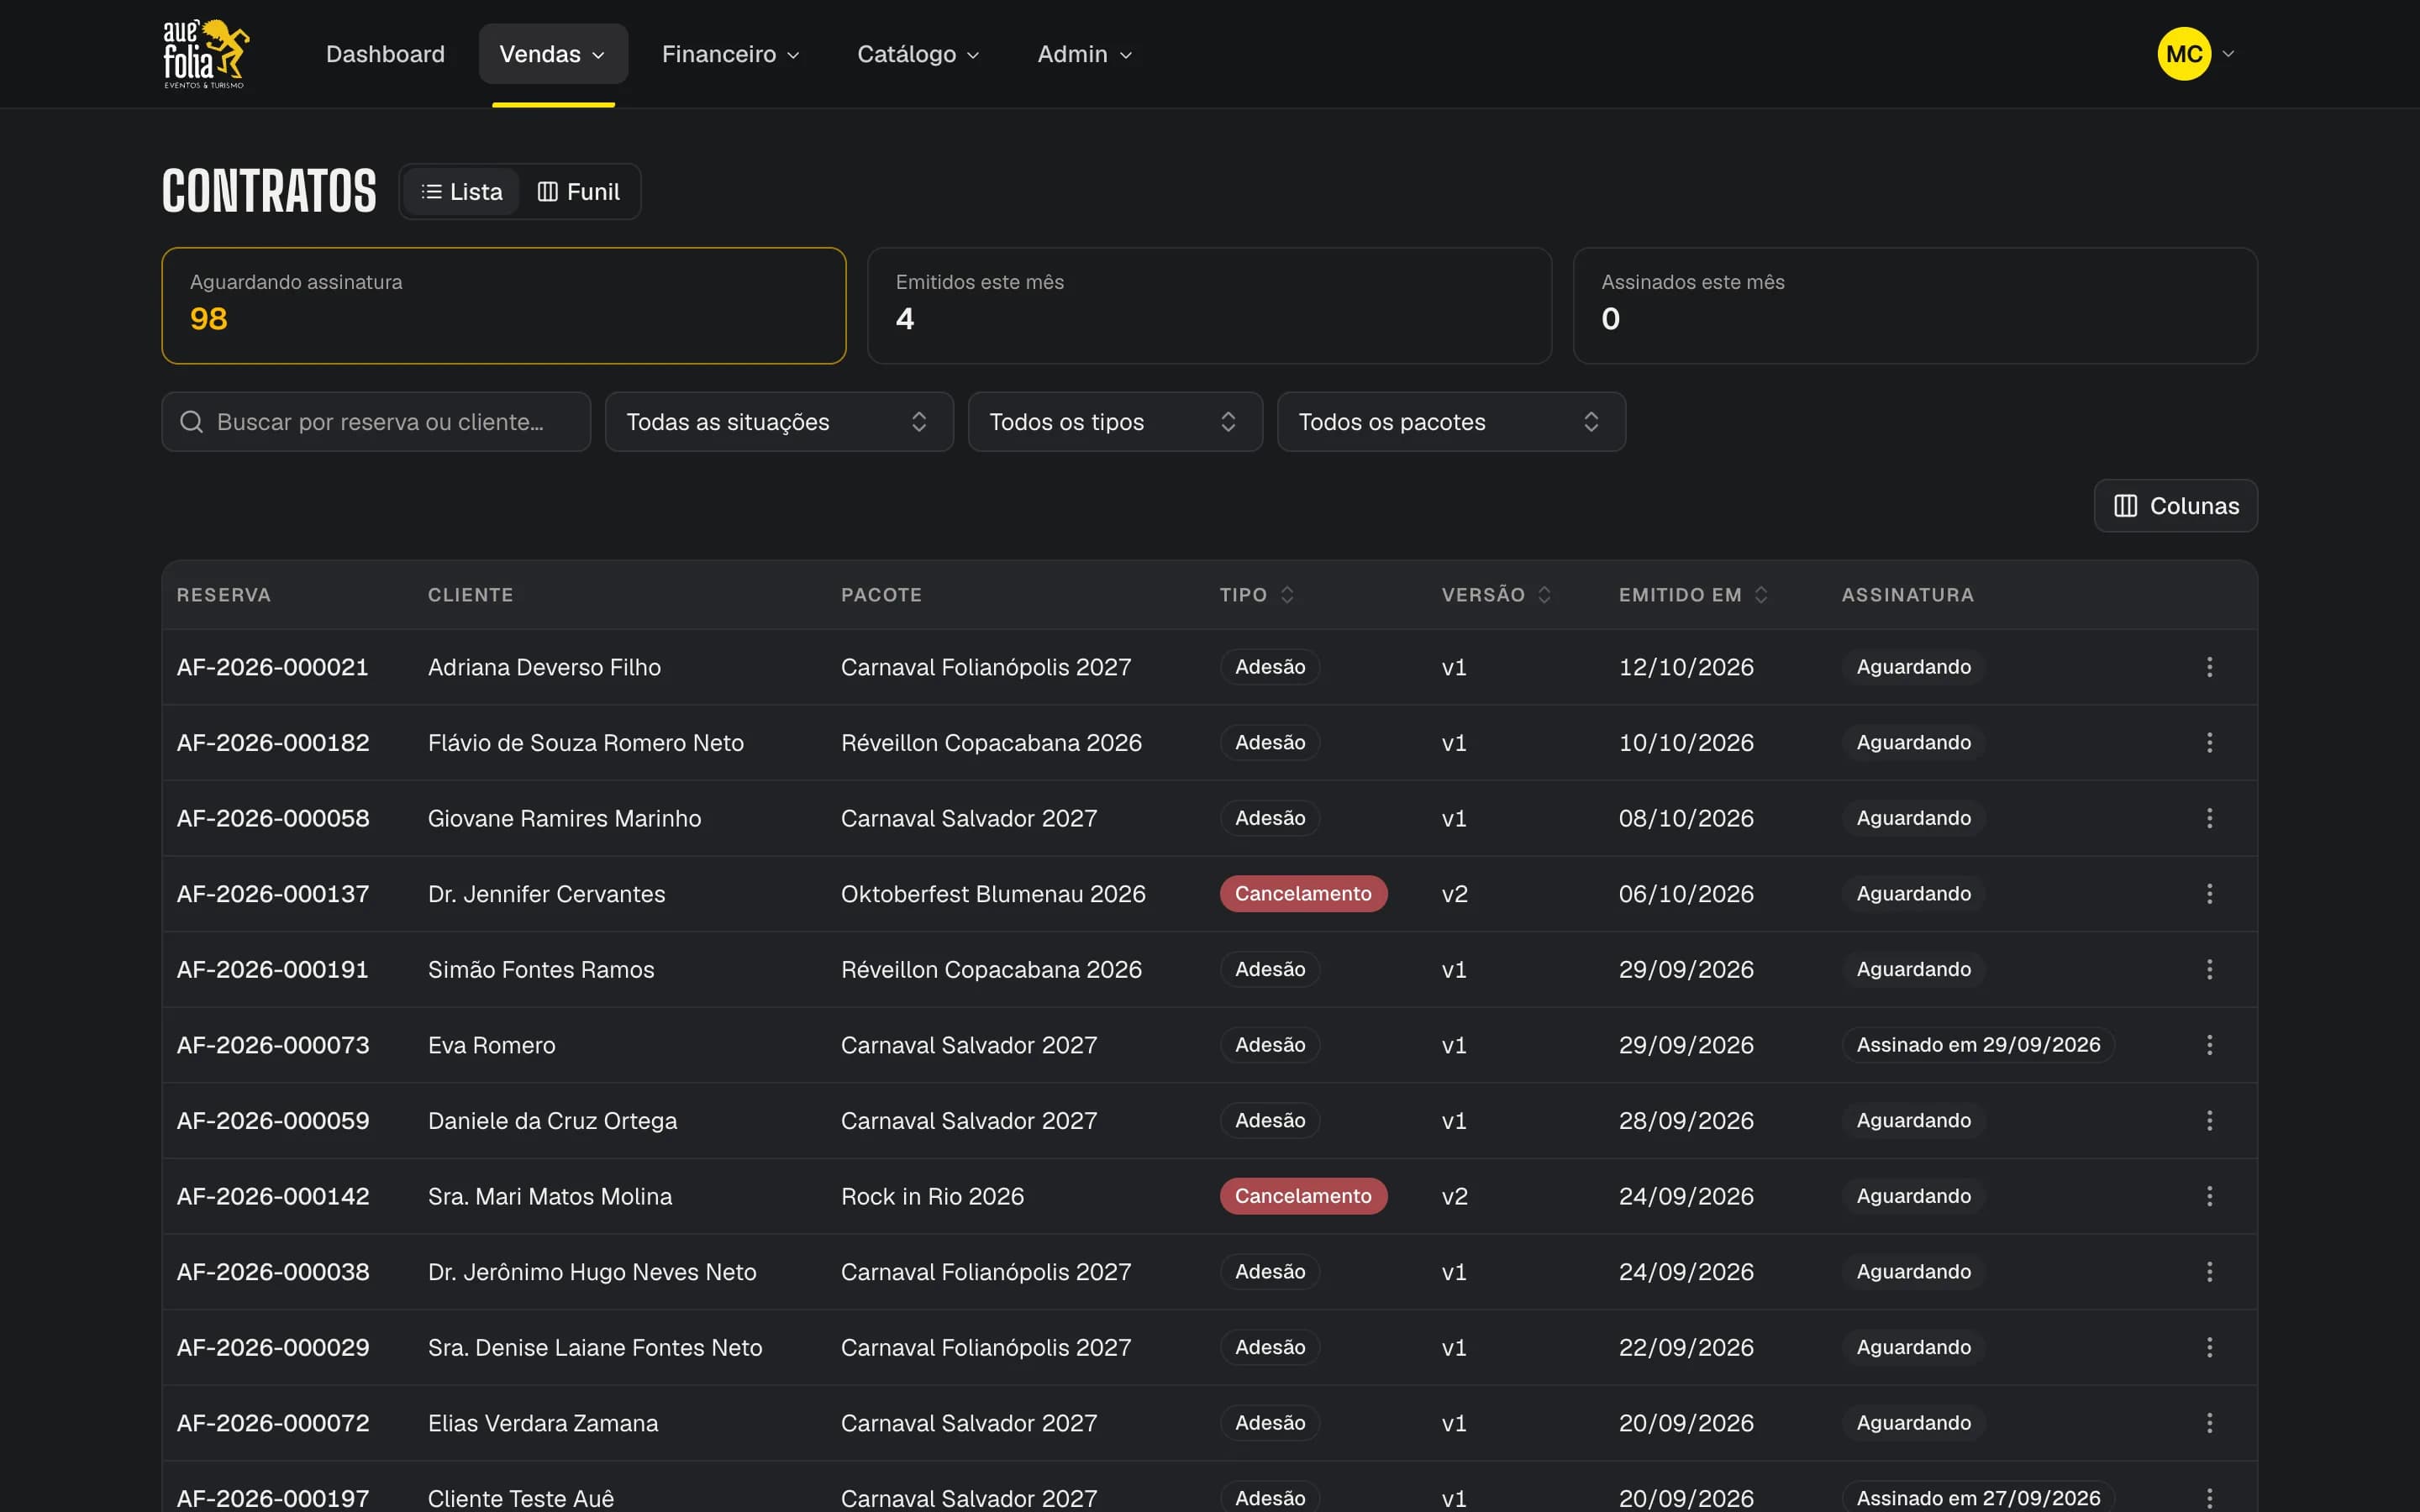Sort by Versão column arrows
Viewport: 2420px width, 1512px height.
tap(1544, 595)
